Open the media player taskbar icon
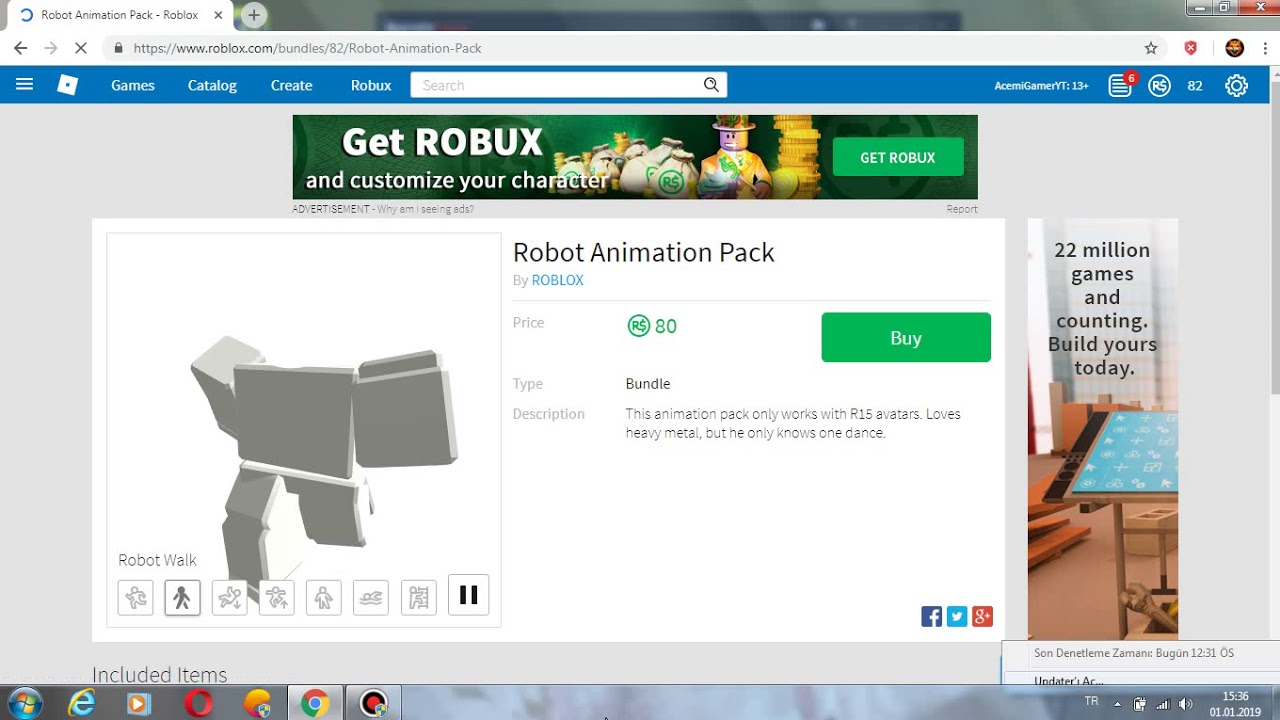This screenshot has width=1280, height=720. 138,703
